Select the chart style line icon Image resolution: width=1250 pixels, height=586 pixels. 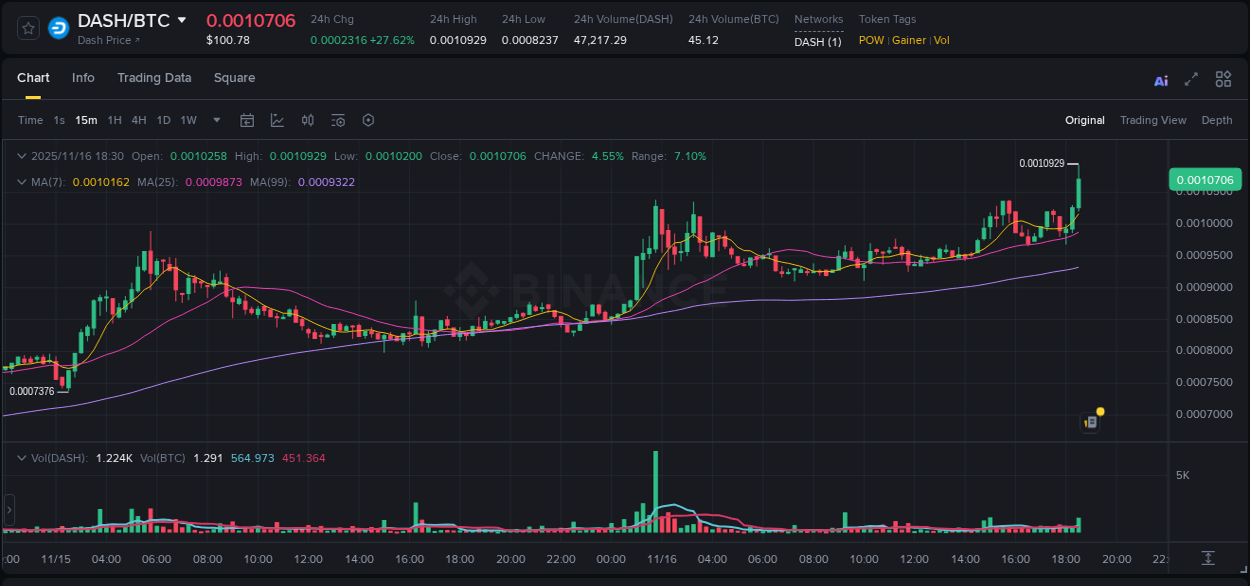(277, 120)
